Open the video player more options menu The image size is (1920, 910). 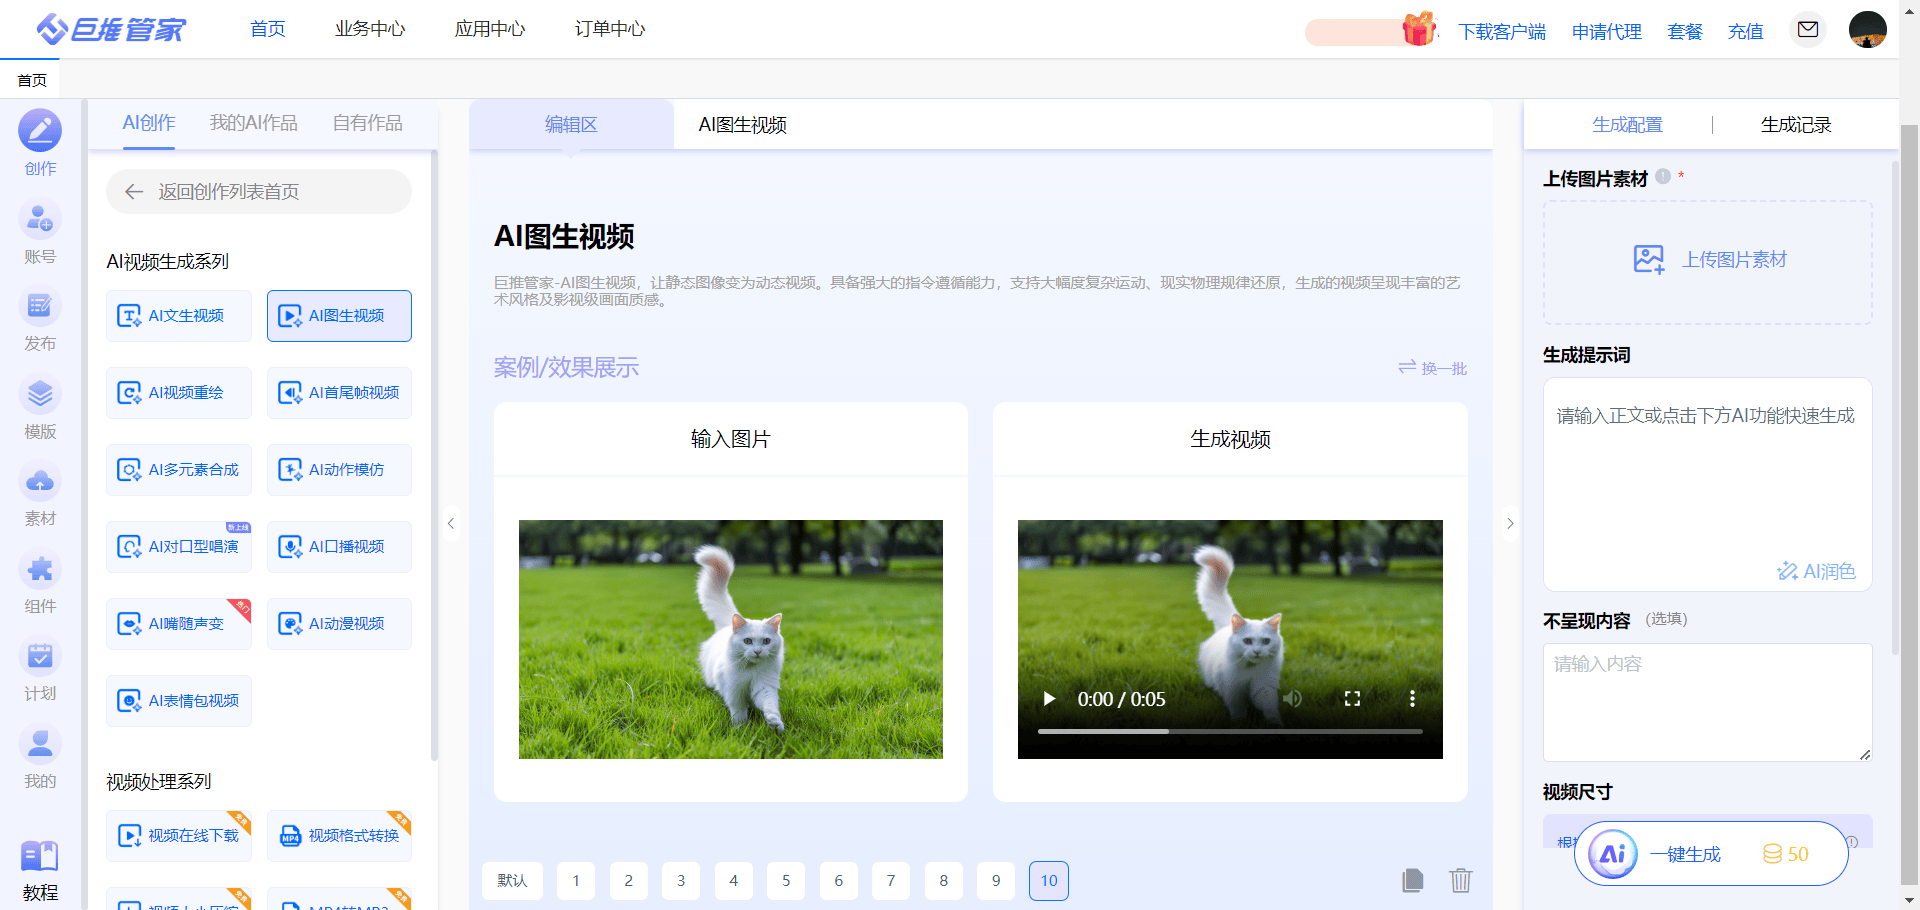(1412, 699)
